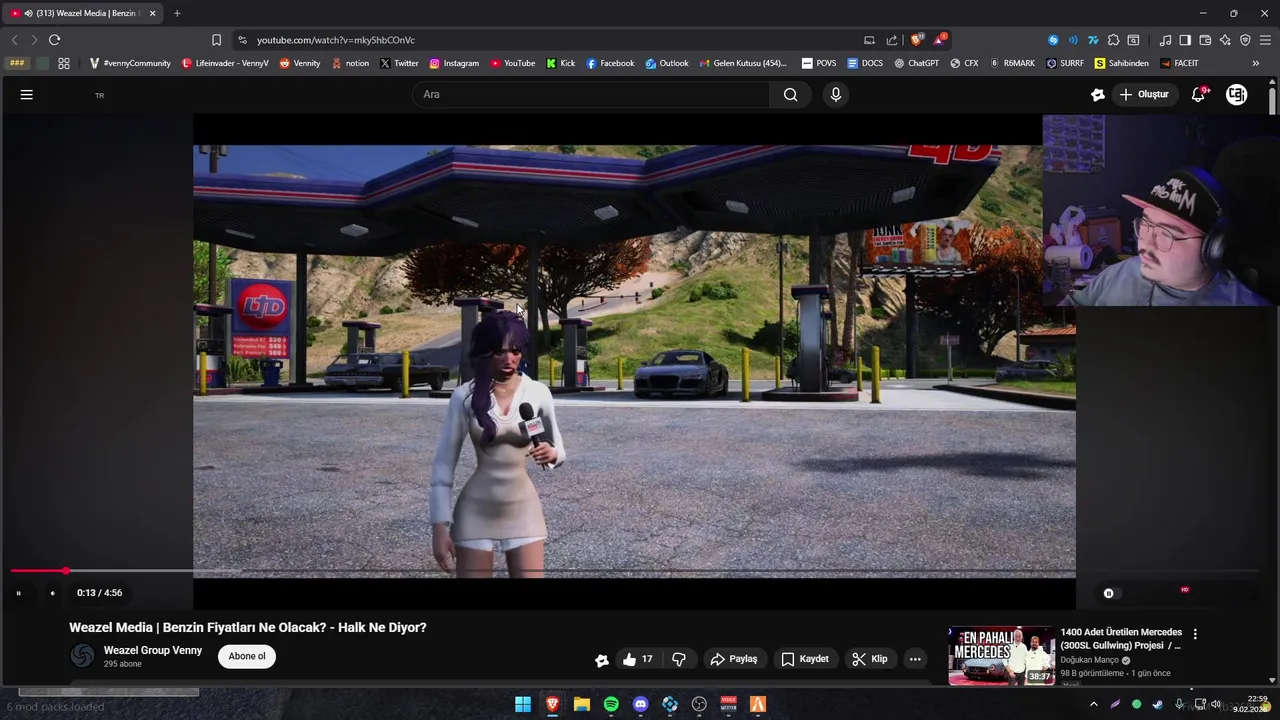The width and height of the screenshot is (1280, 720).
Task: Open the Brave Wallet icon
Action: click(x=1205, y=40)
